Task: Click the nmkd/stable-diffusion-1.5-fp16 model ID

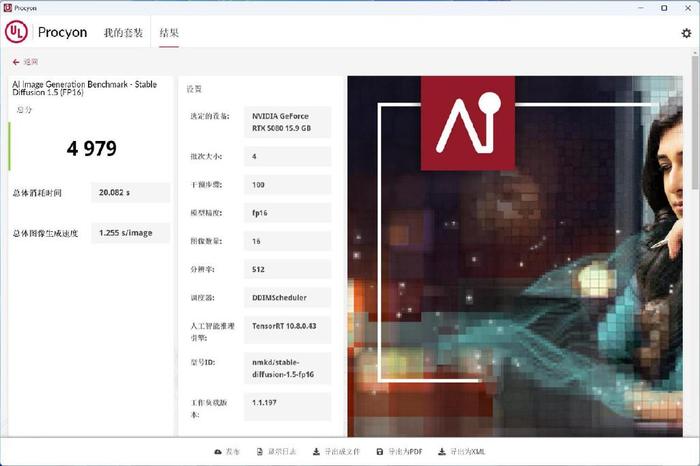Action: click(288, 368)
